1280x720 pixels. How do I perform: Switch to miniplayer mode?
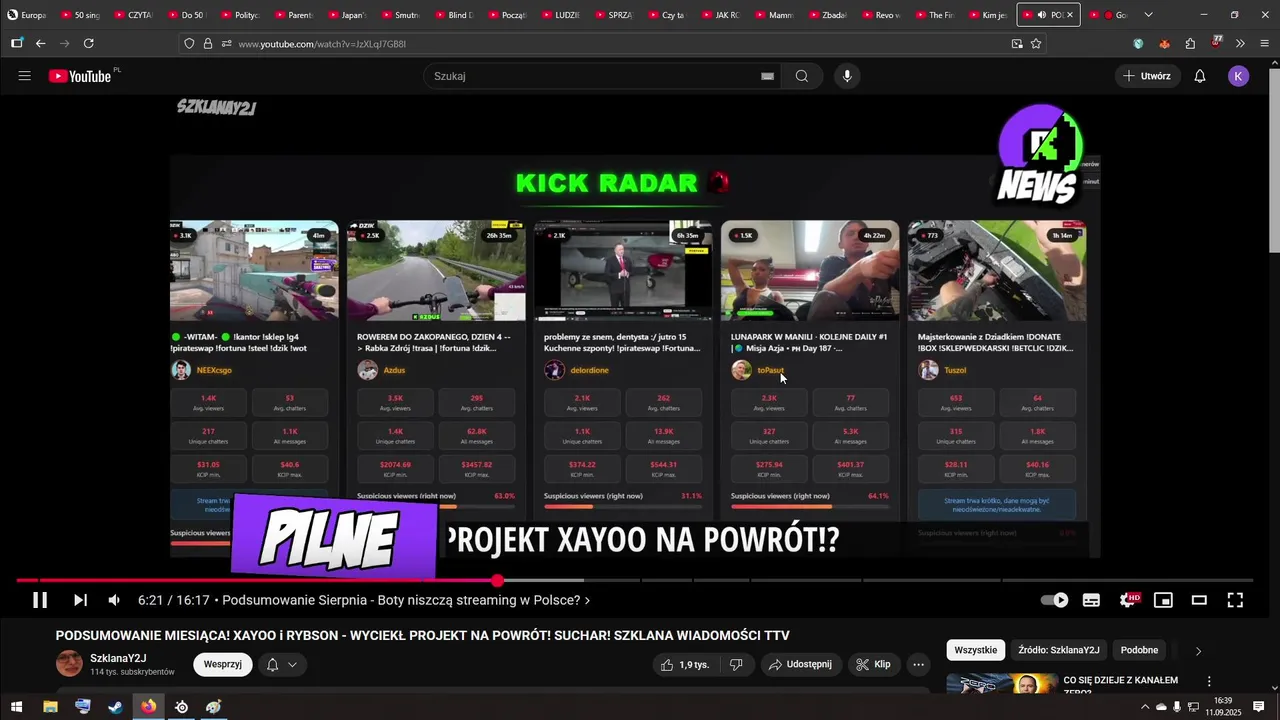coord(1163,600)
